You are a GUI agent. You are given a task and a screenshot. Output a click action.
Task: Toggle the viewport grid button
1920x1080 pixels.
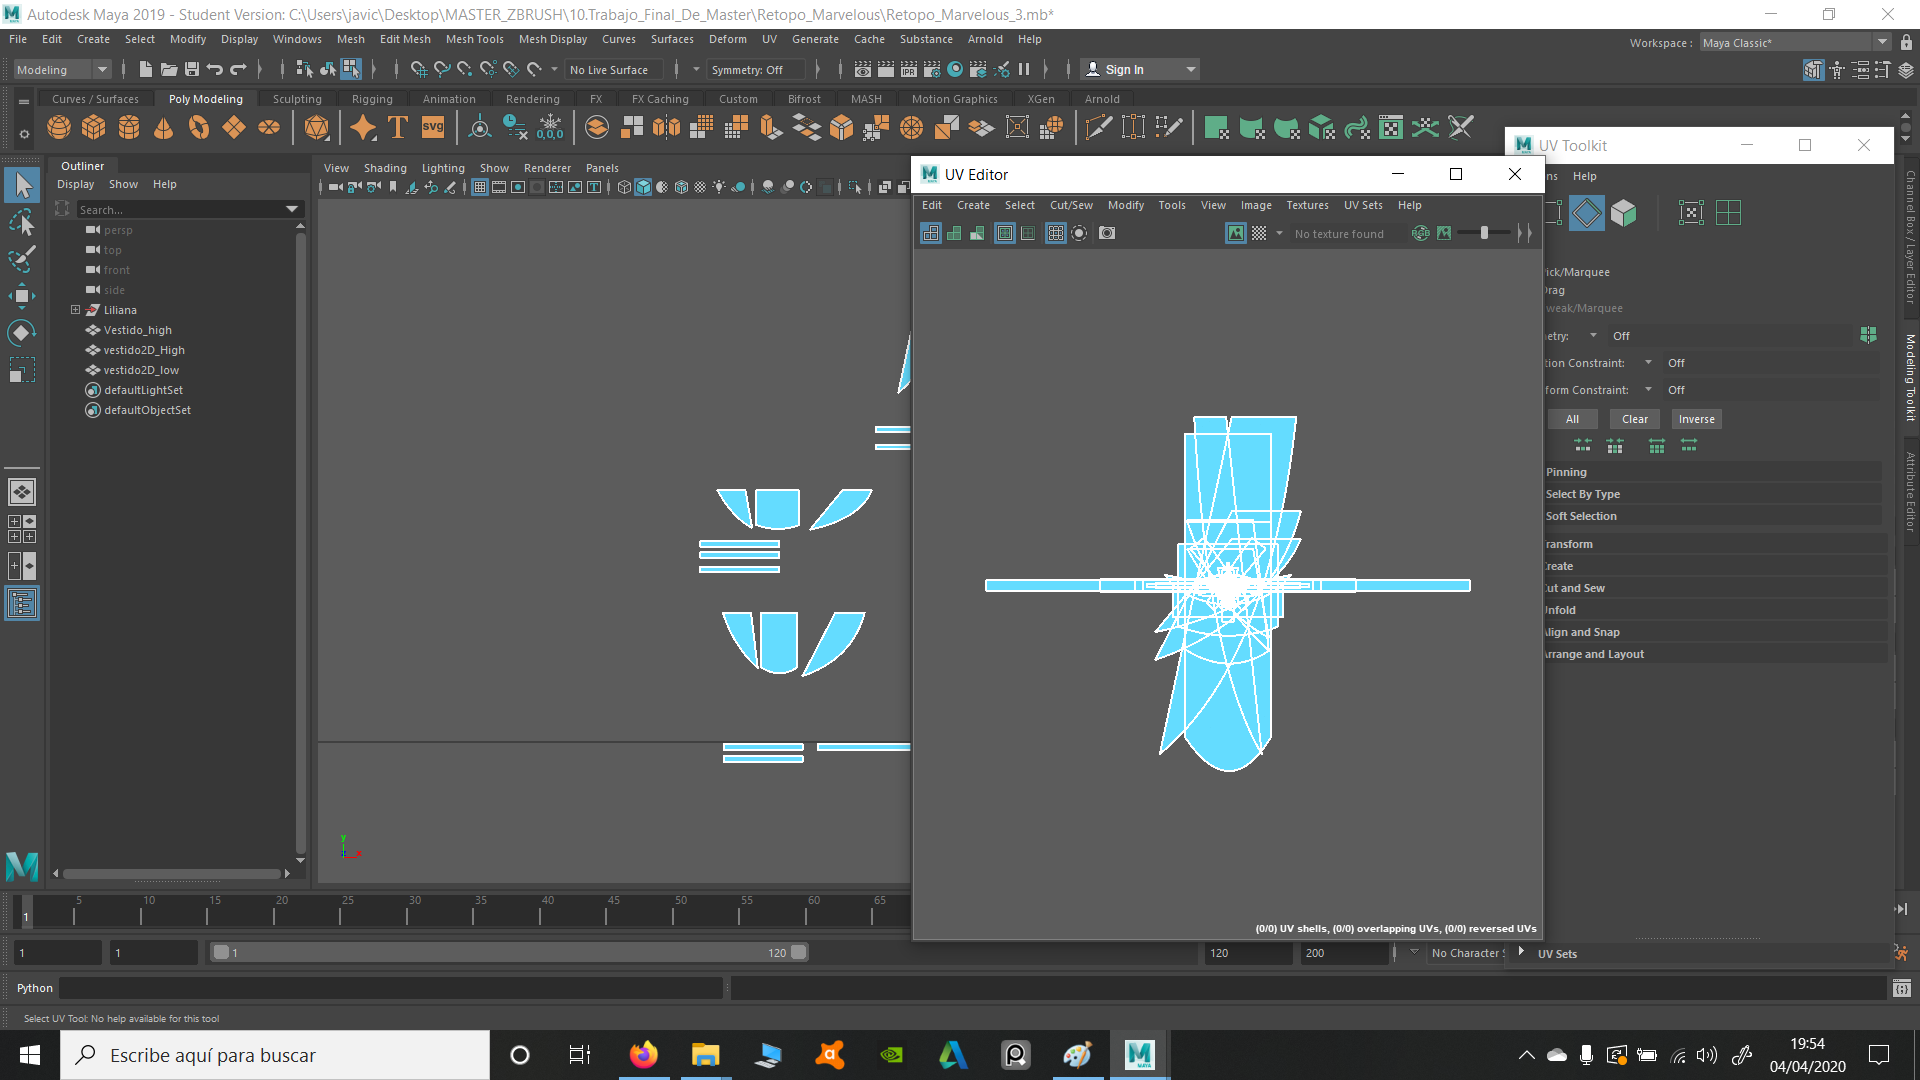480,187
